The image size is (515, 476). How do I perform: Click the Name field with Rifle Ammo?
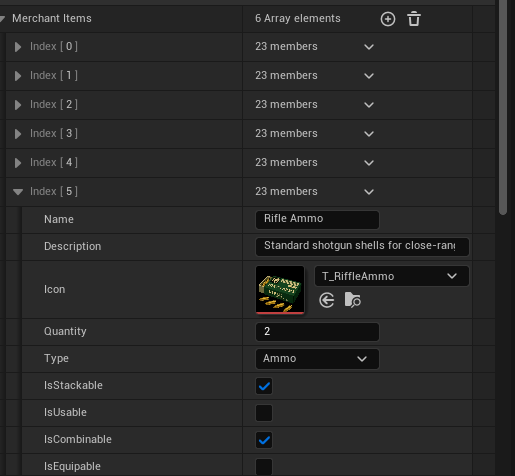pos(317,220)
